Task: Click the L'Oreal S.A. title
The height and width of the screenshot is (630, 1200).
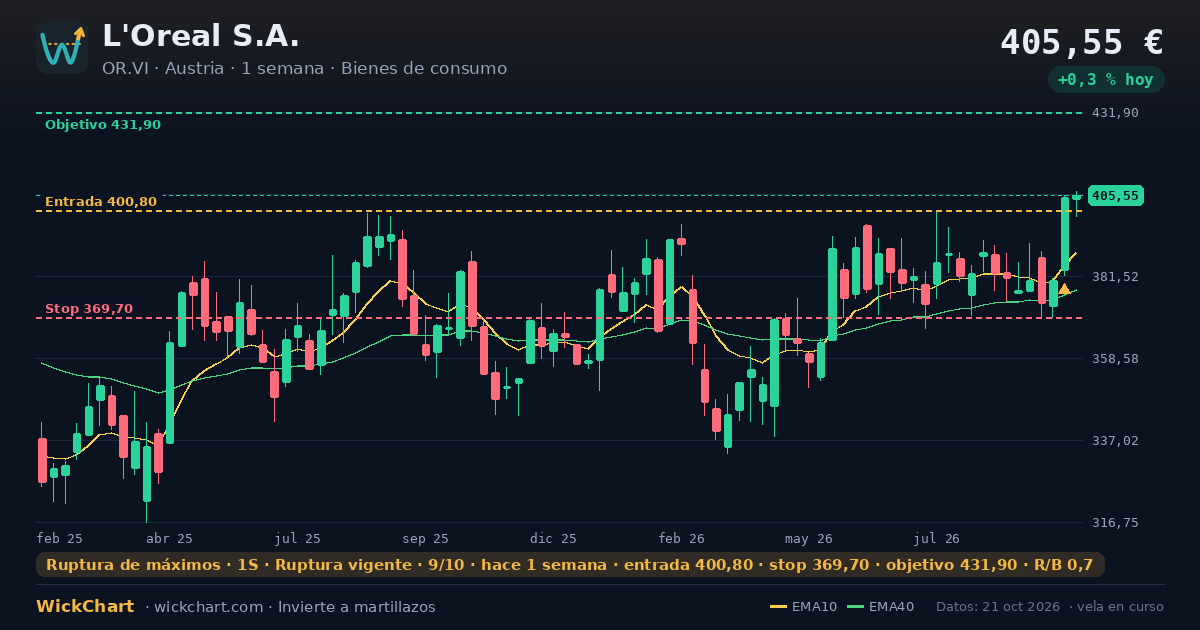Action: [201, 36]
